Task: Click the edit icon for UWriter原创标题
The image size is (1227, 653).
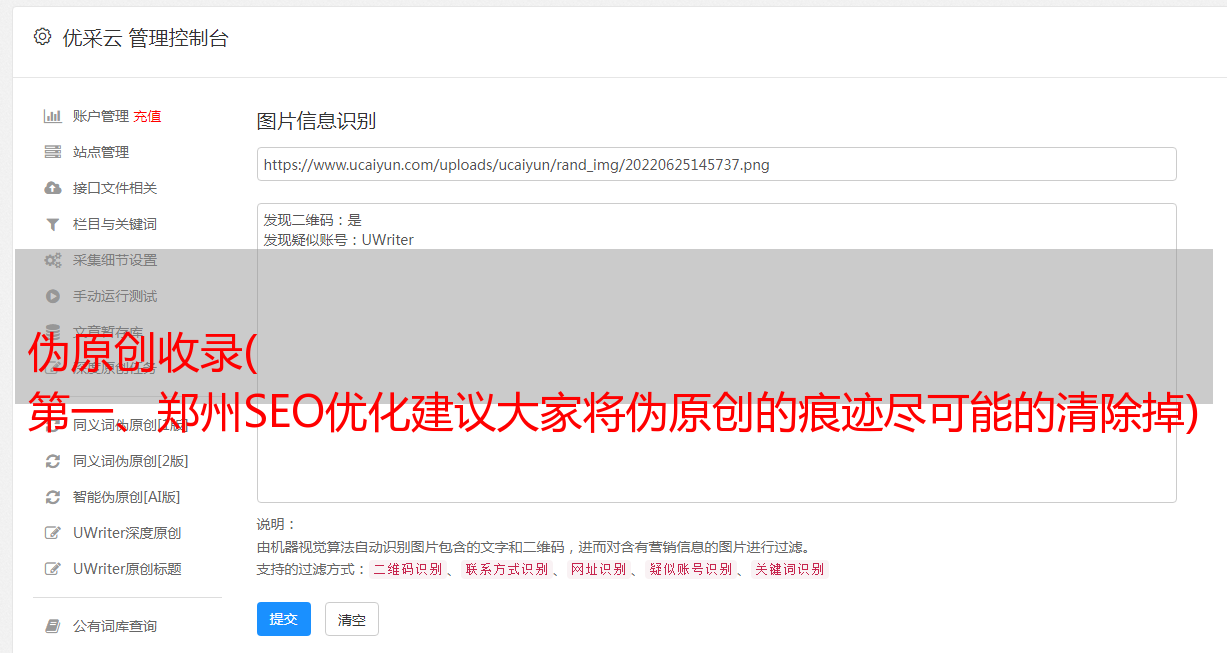Action: tap(53, 569)
